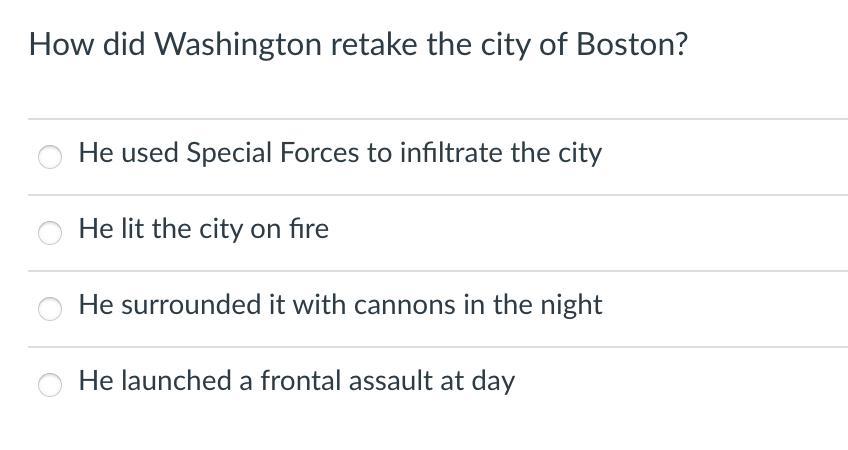
Task: Select the 'He used Special Forces' radio button
Action: pos(50,157)
